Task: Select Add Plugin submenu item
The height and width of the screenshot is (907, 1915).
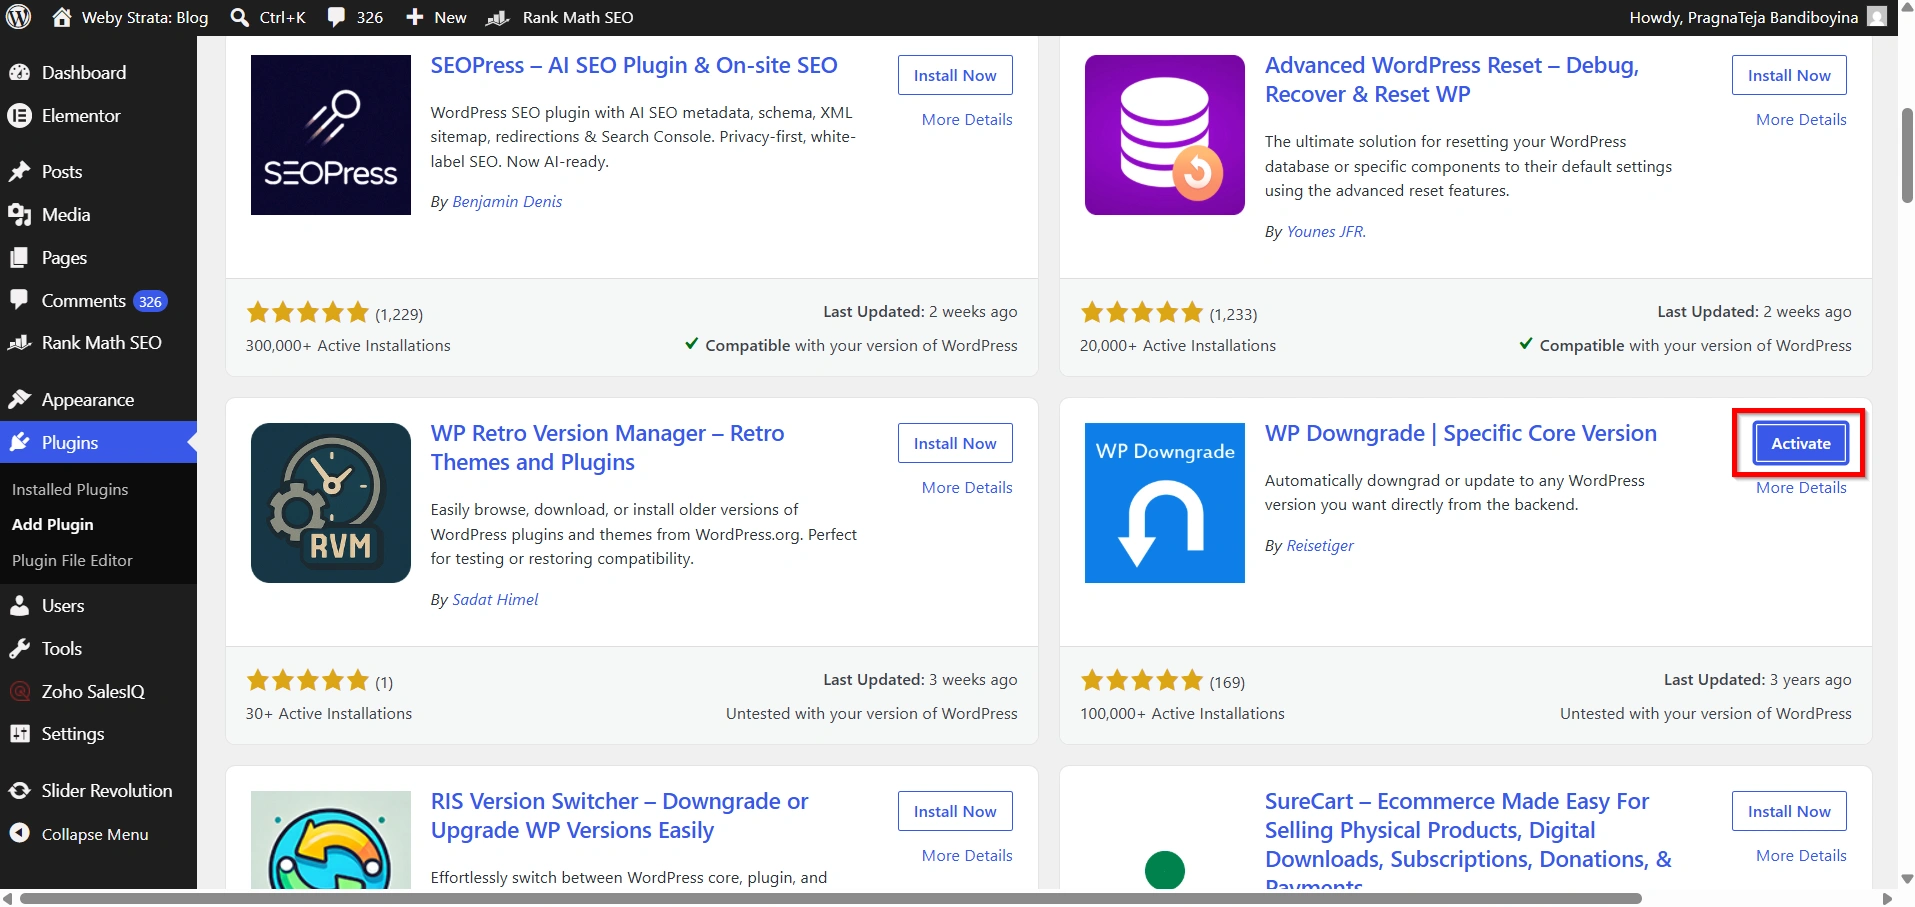Action: tap(53, 524)
